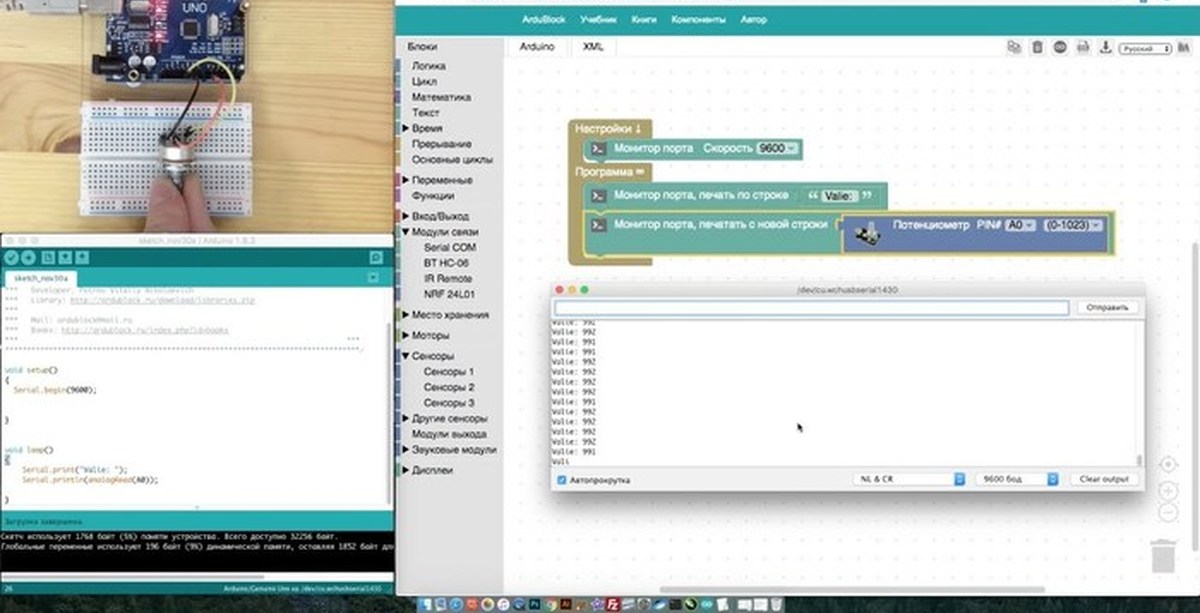The height and width of the screenshot is (613, 1200).
Task: Open the book manual icon at top right
Action: point(1183,45)
